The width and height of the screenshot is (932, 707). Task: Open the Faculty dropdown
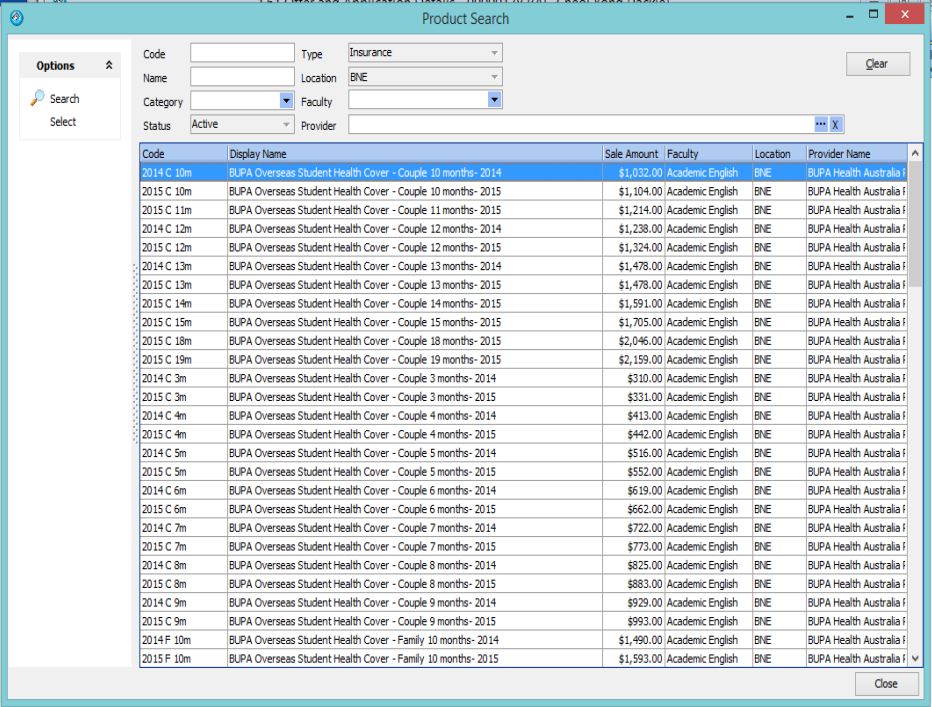tap(494, 100)
